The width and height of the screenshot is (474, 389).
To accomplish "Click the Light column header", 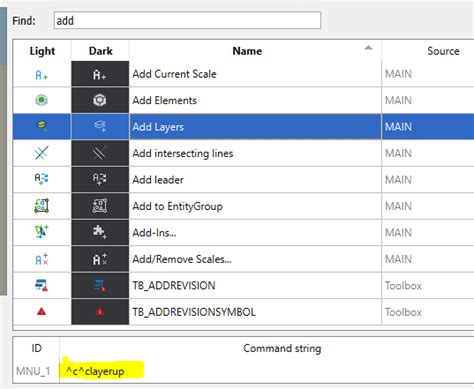I will click(x=42, y=51).
